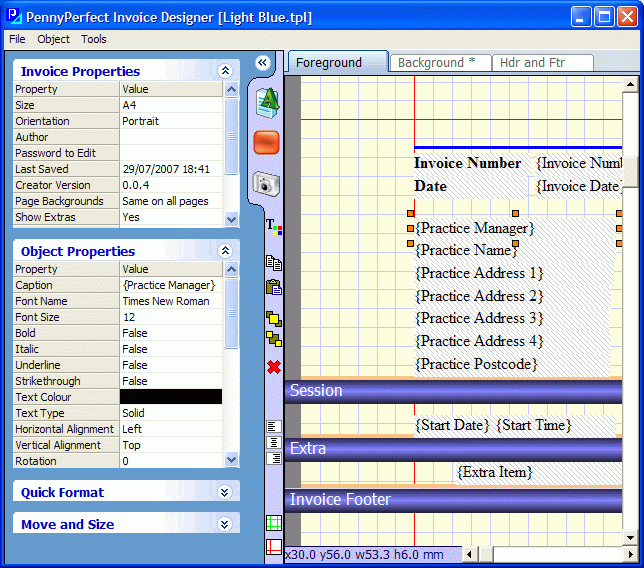Click the Invoice Footer section band
The image size is (644, 568).
click(453, 500)
